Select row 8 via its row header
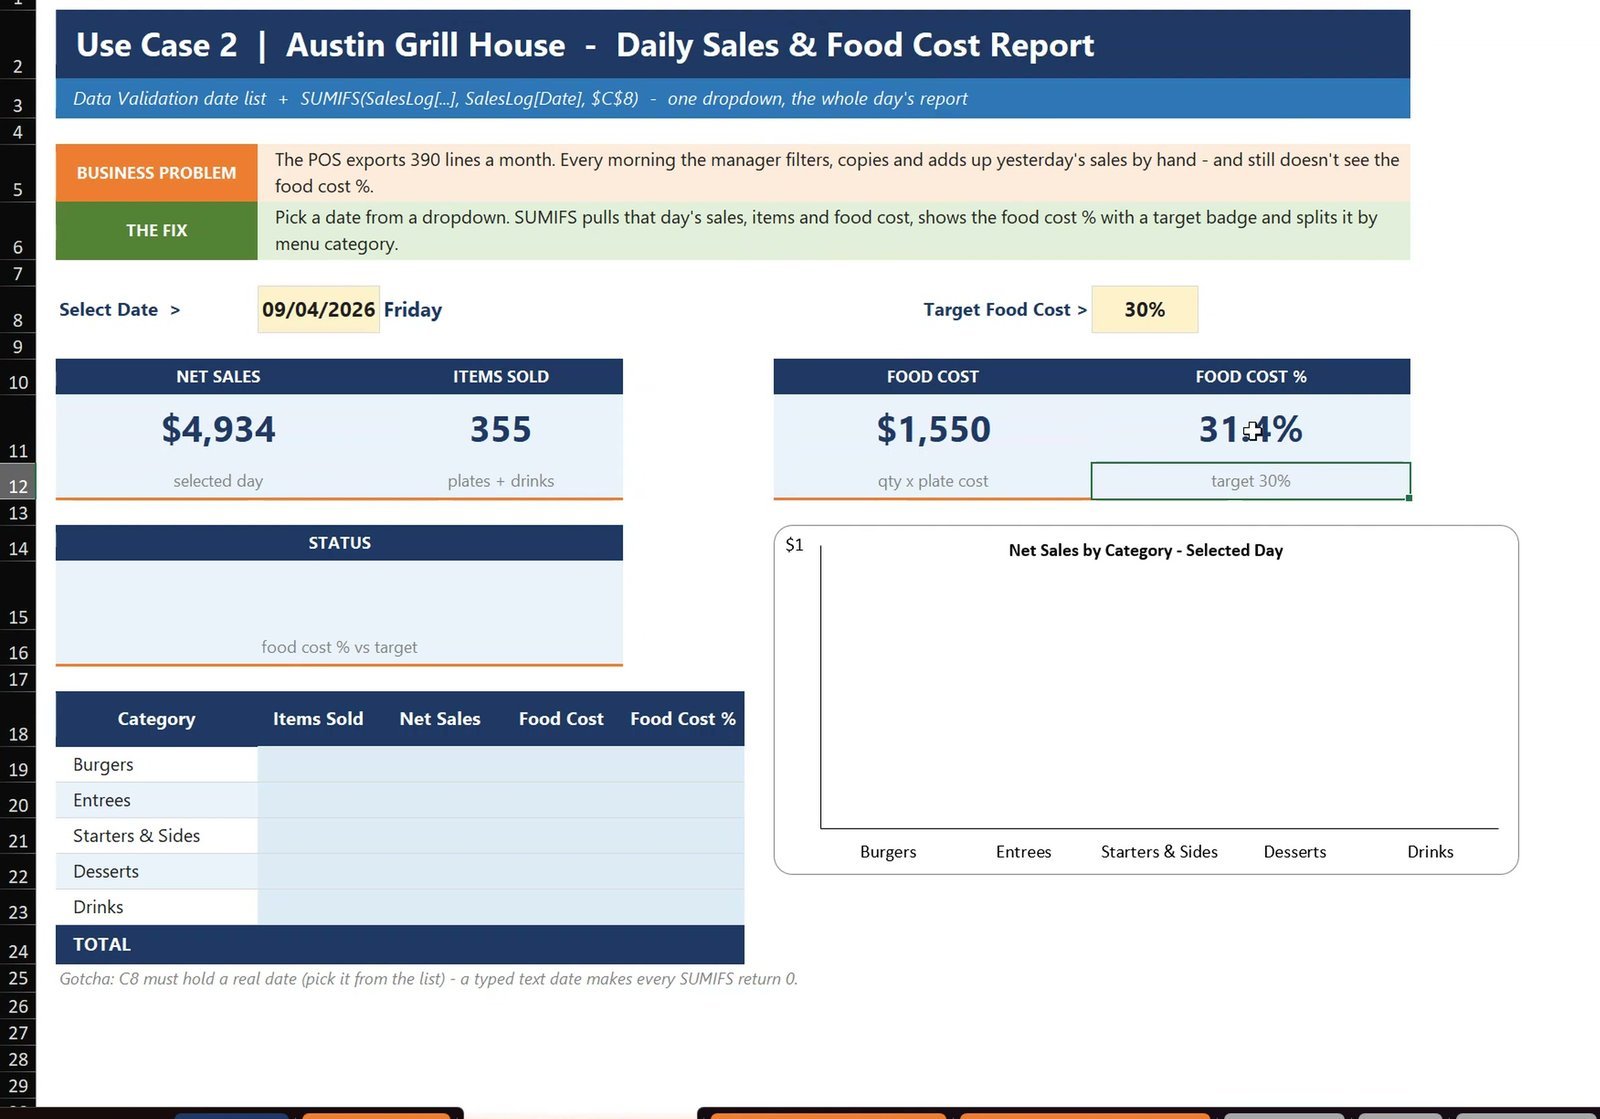 (x=18, y=310)
